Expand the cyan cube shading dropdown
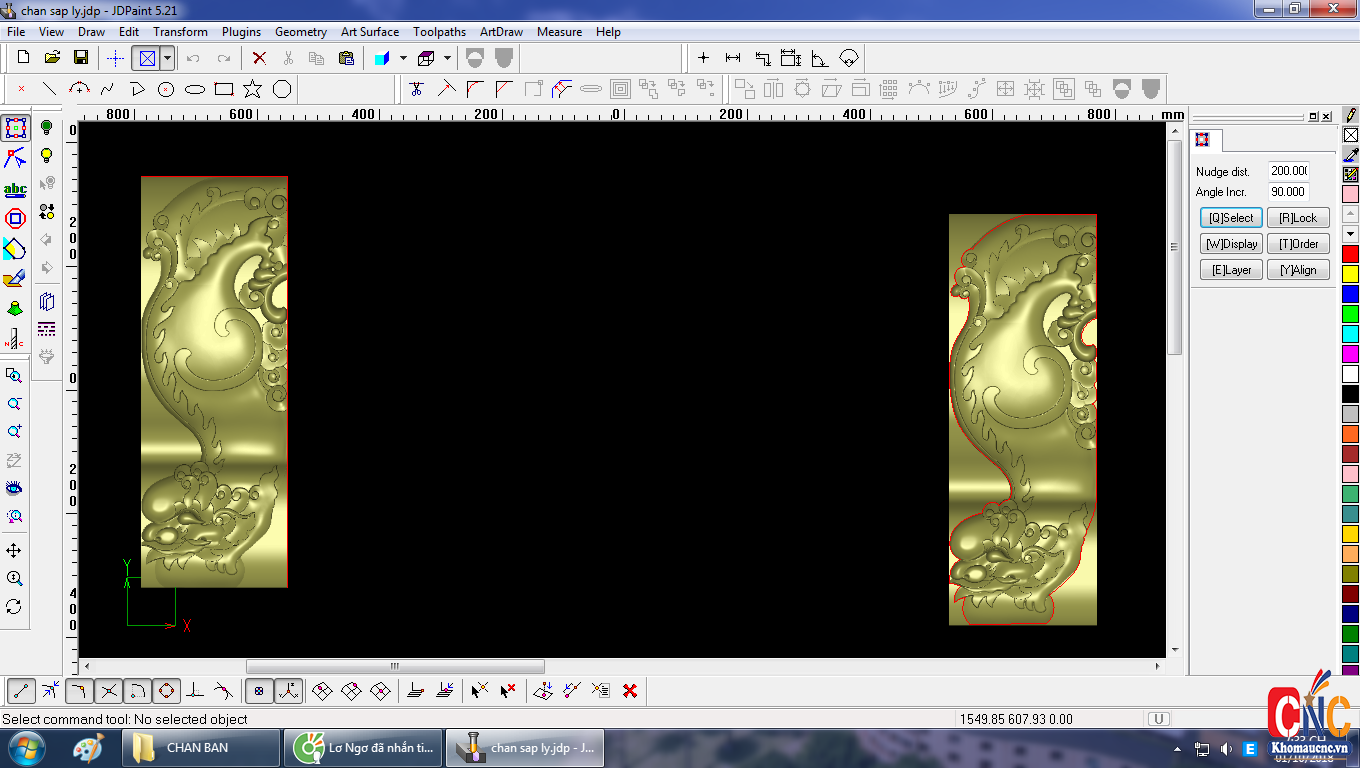Screen dimensions: 1360x768 (403, 58)
